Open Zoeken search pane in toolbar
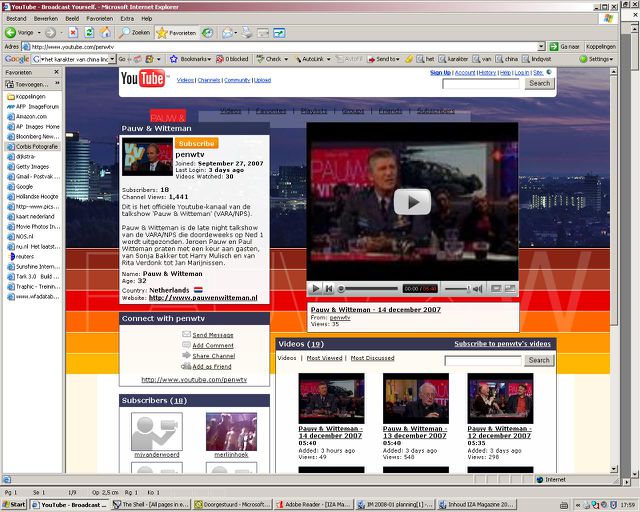 pyautogui.click(x=135, y=33)
